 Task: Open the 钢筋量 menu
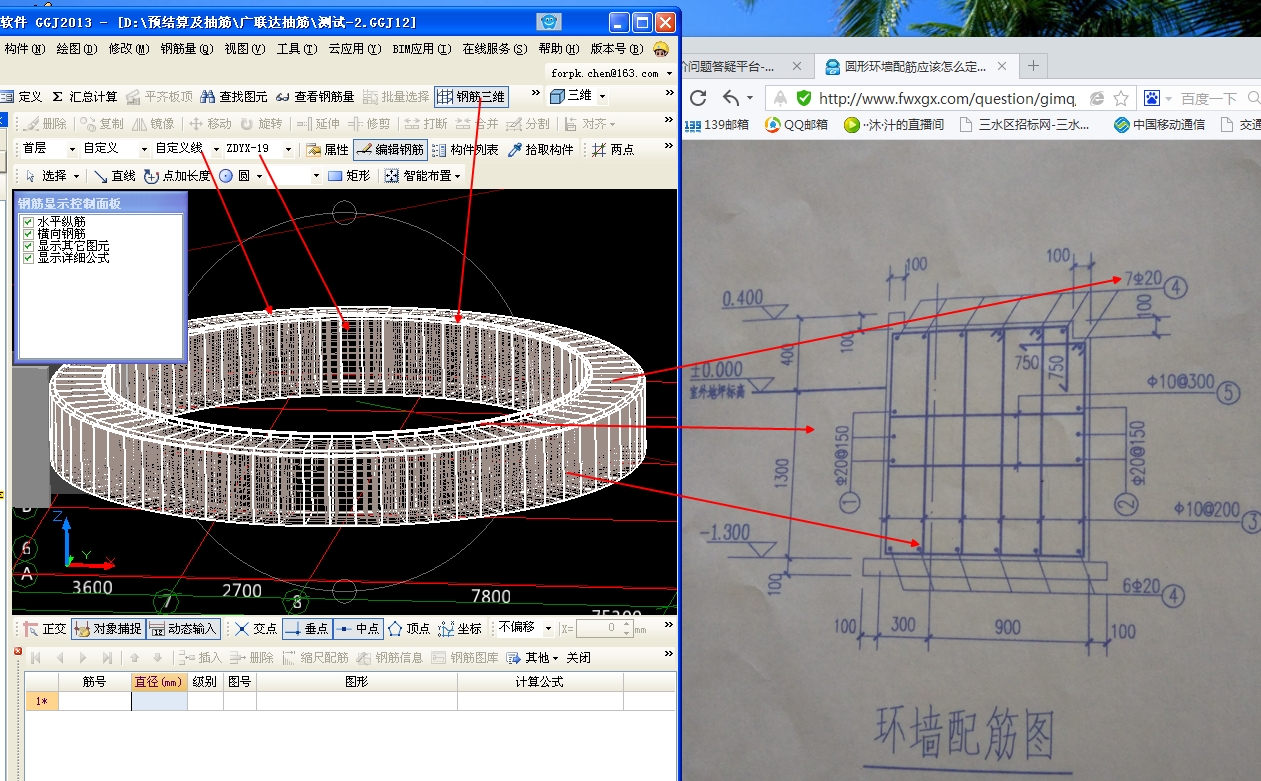[187, 48]
